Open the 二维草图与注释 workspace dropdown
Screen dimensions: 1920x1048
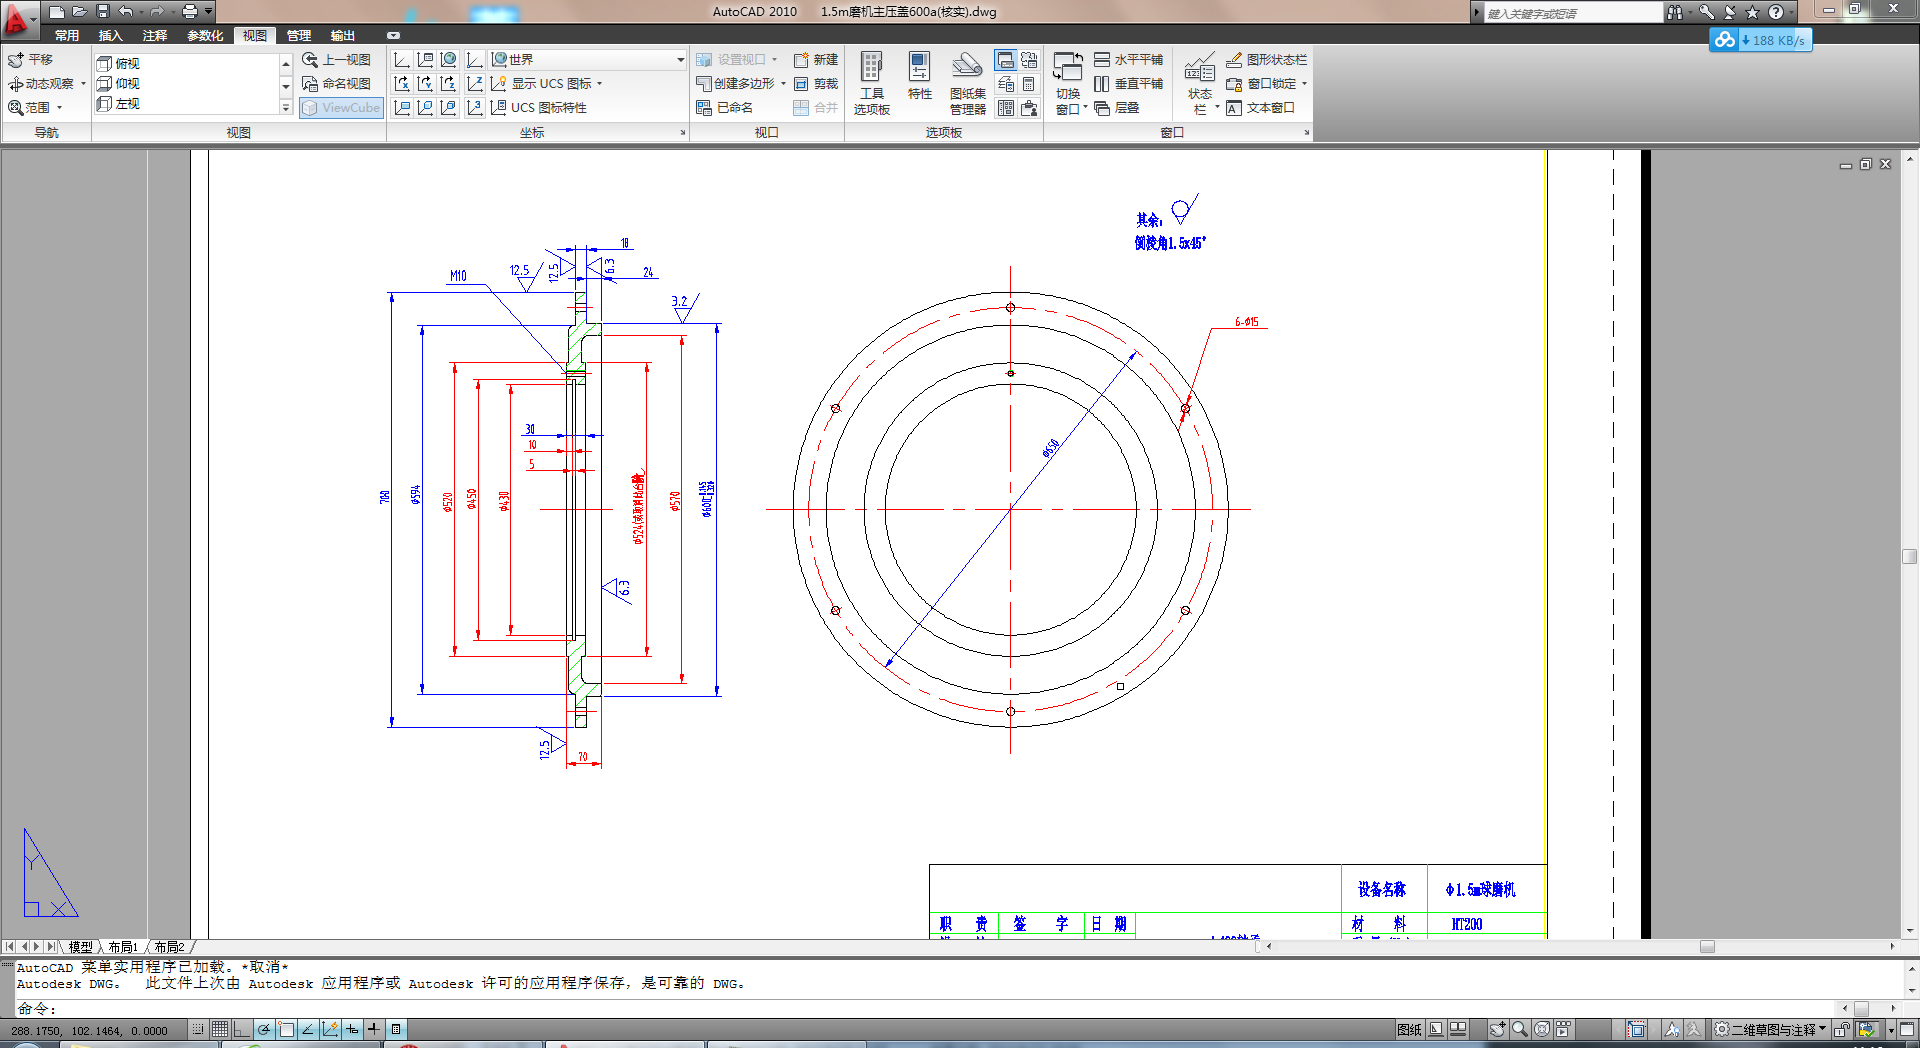pyautogui.click(x=1766, y=1029)
